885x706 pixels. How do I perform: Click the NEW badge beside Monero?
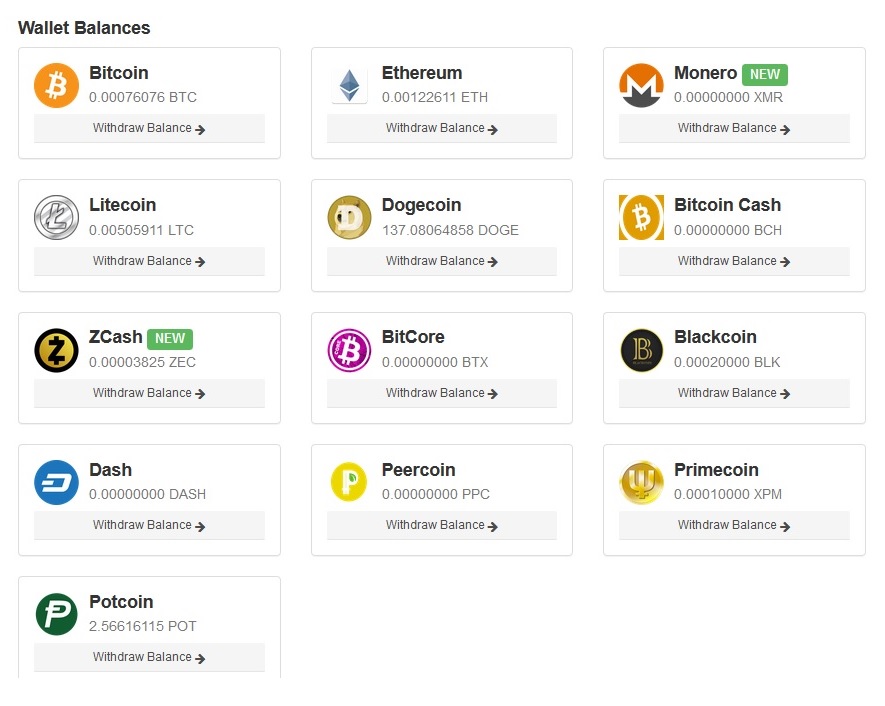(x=765, y=74)
